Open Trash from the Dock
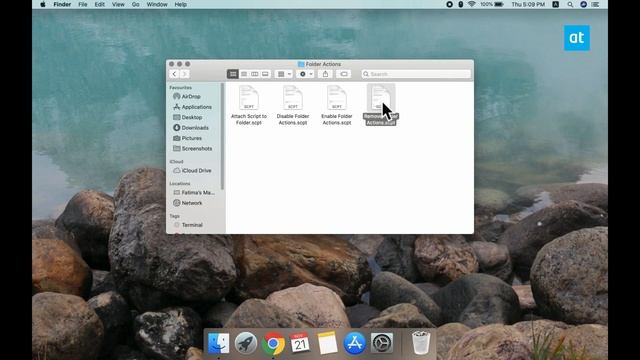Screen dimensions: 640x360 coord(421,343)
